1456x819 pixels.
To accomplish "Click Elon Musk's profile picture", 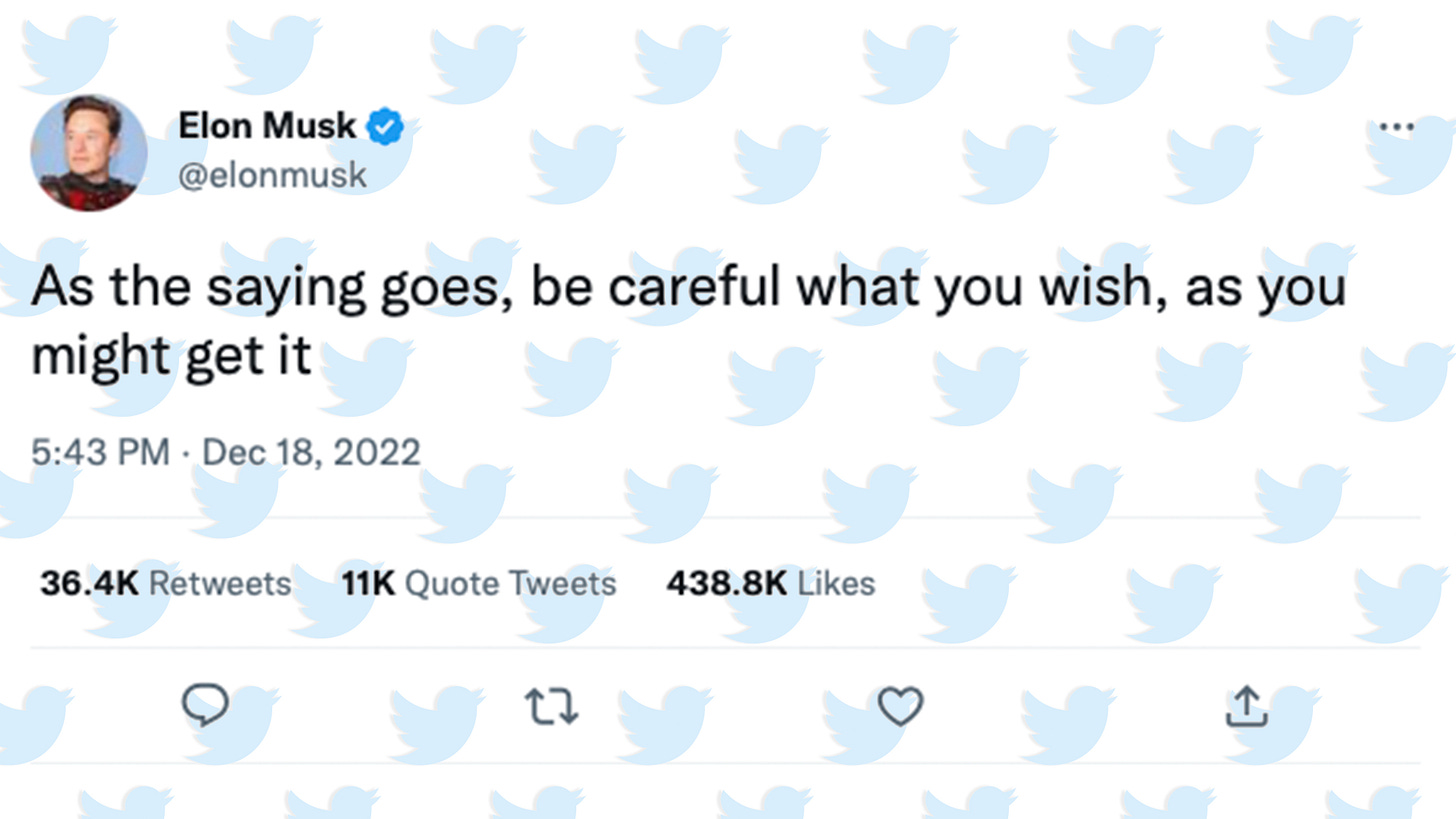I will click(x=88, y=153).
